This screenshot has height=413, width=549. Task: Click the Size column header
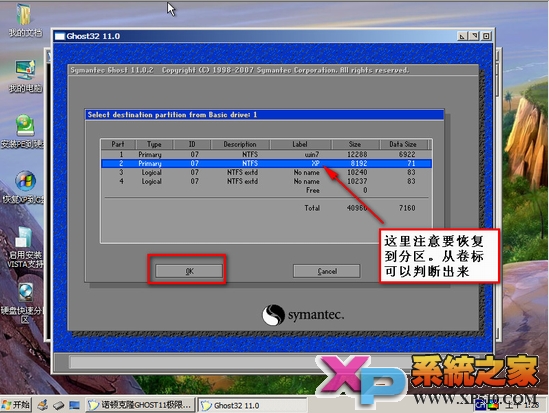(355, 144)
